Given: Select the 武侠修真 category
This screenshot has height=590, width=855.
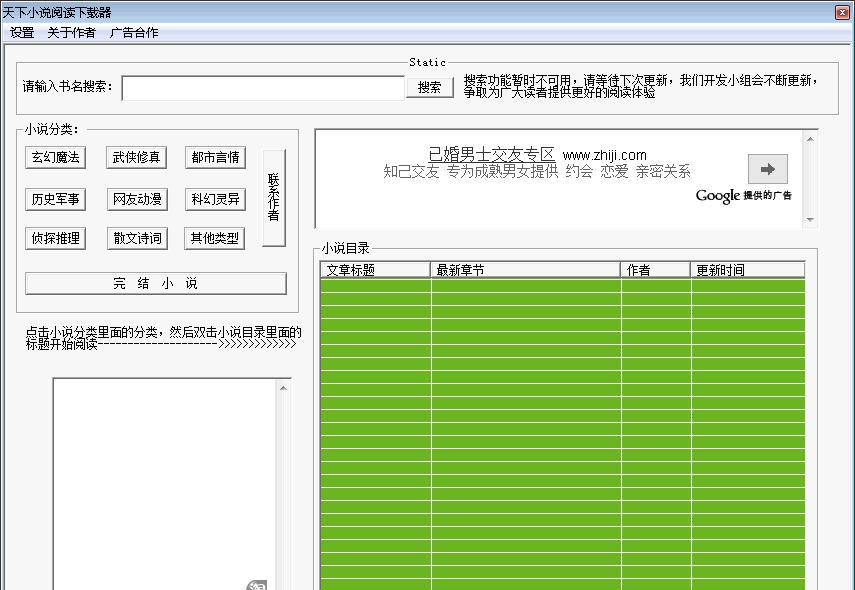Looking at the screenshot, I should pyautogui.click(x=136, y=158).
